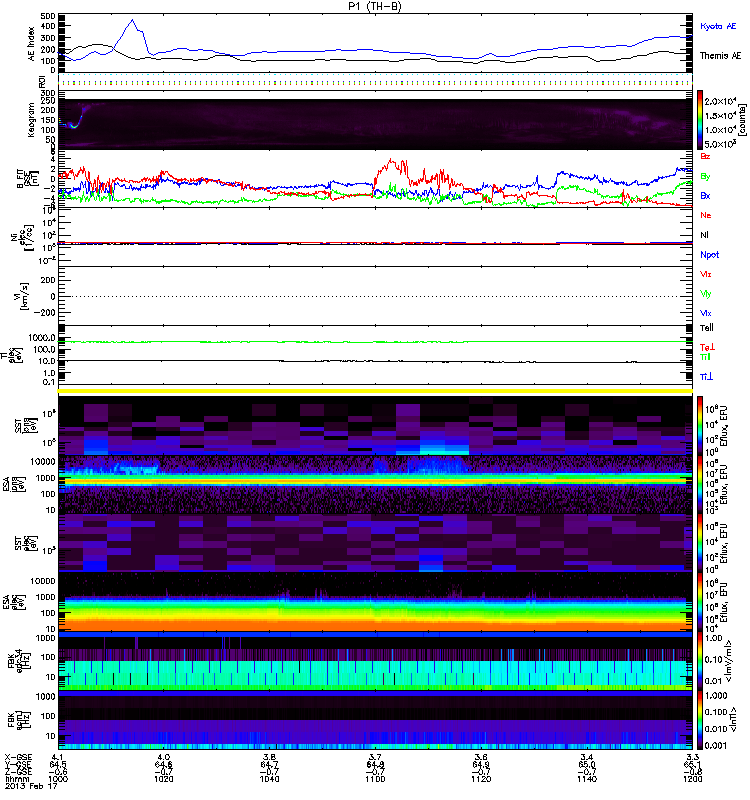This screenshot has height=800, width=750.
Task: Click the 1000 time tick label
Action: click(x=58, y=779)
